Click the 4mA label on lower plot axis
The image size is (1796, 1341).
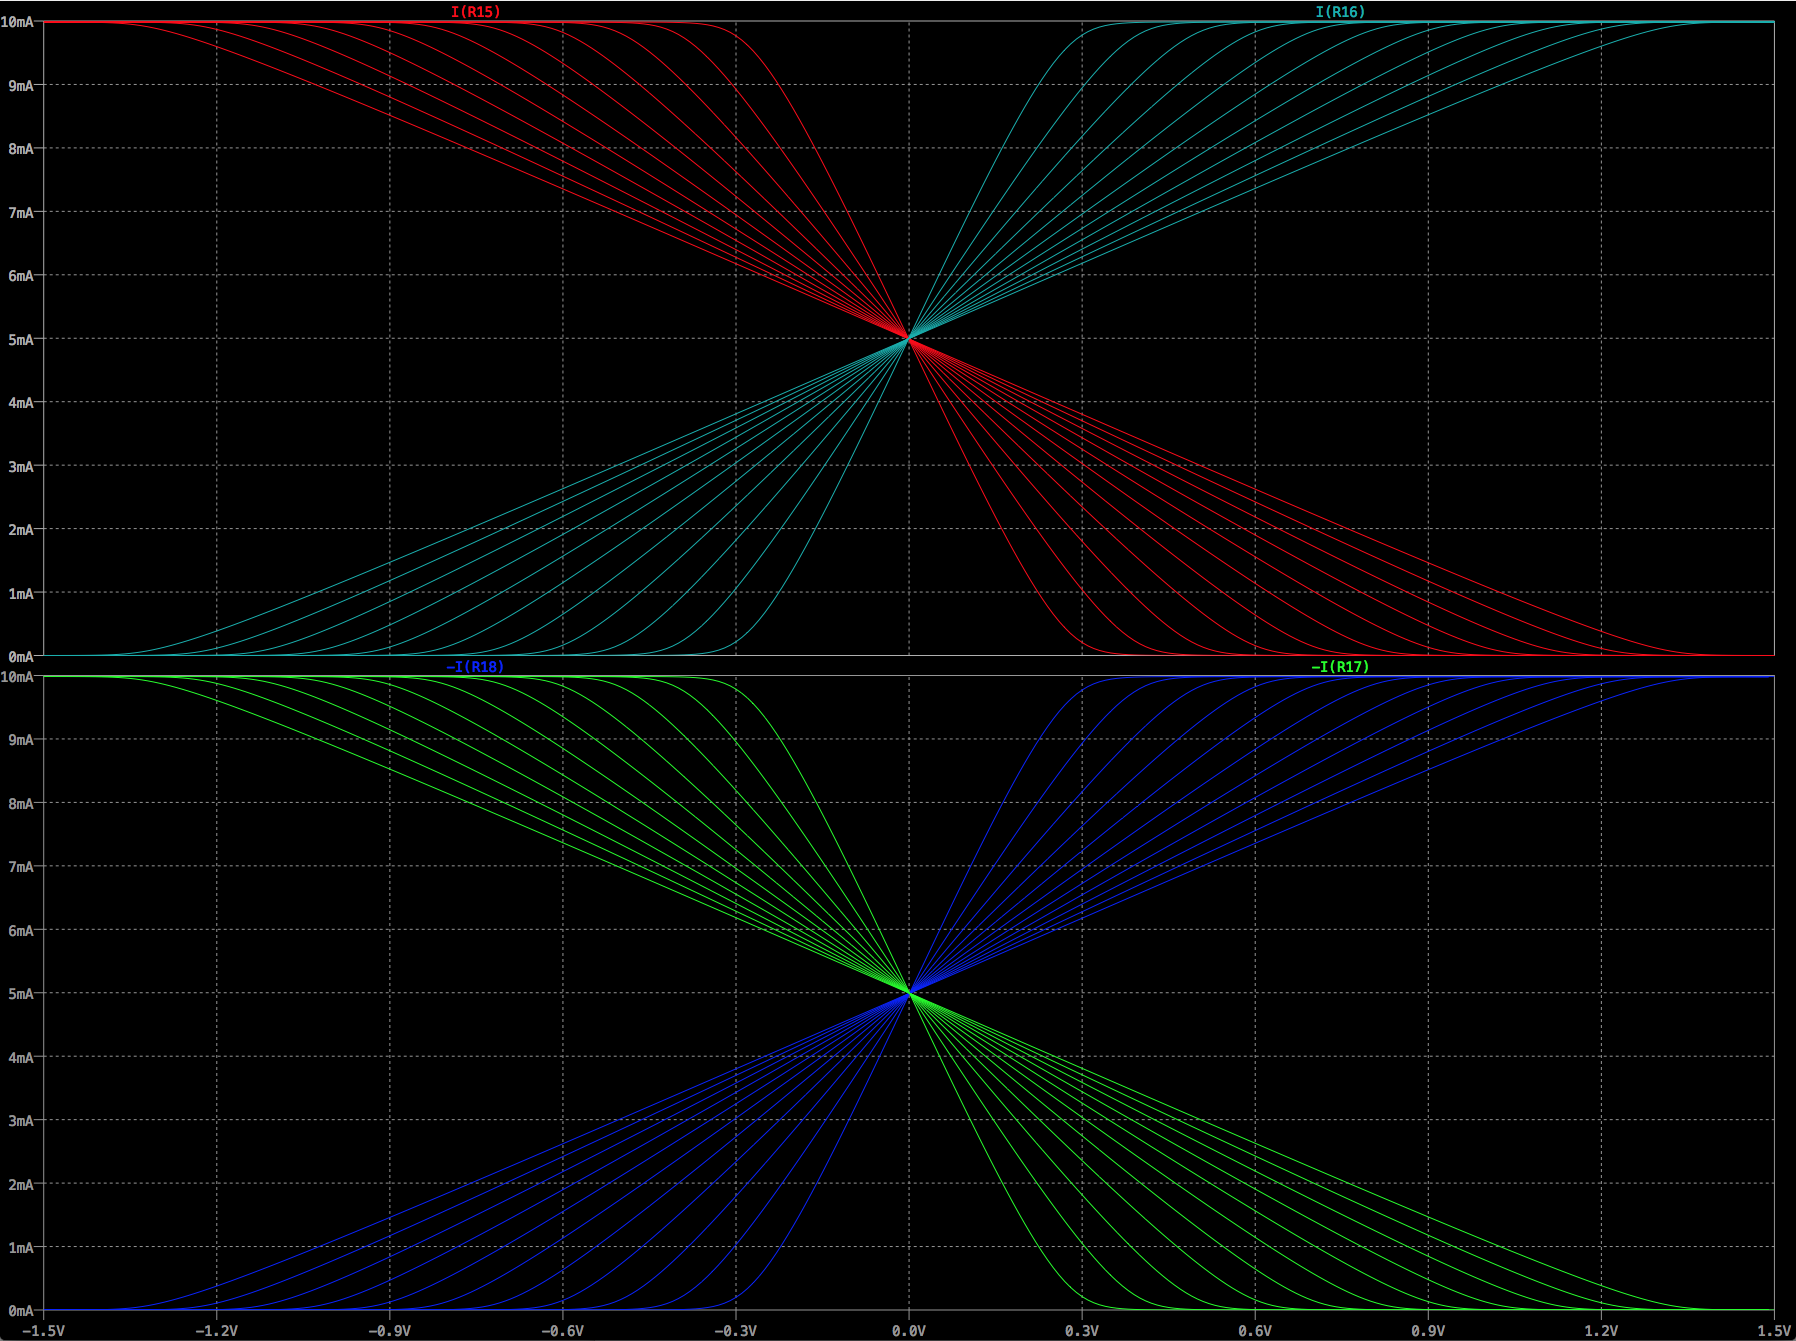click(x=21, y=1058)
